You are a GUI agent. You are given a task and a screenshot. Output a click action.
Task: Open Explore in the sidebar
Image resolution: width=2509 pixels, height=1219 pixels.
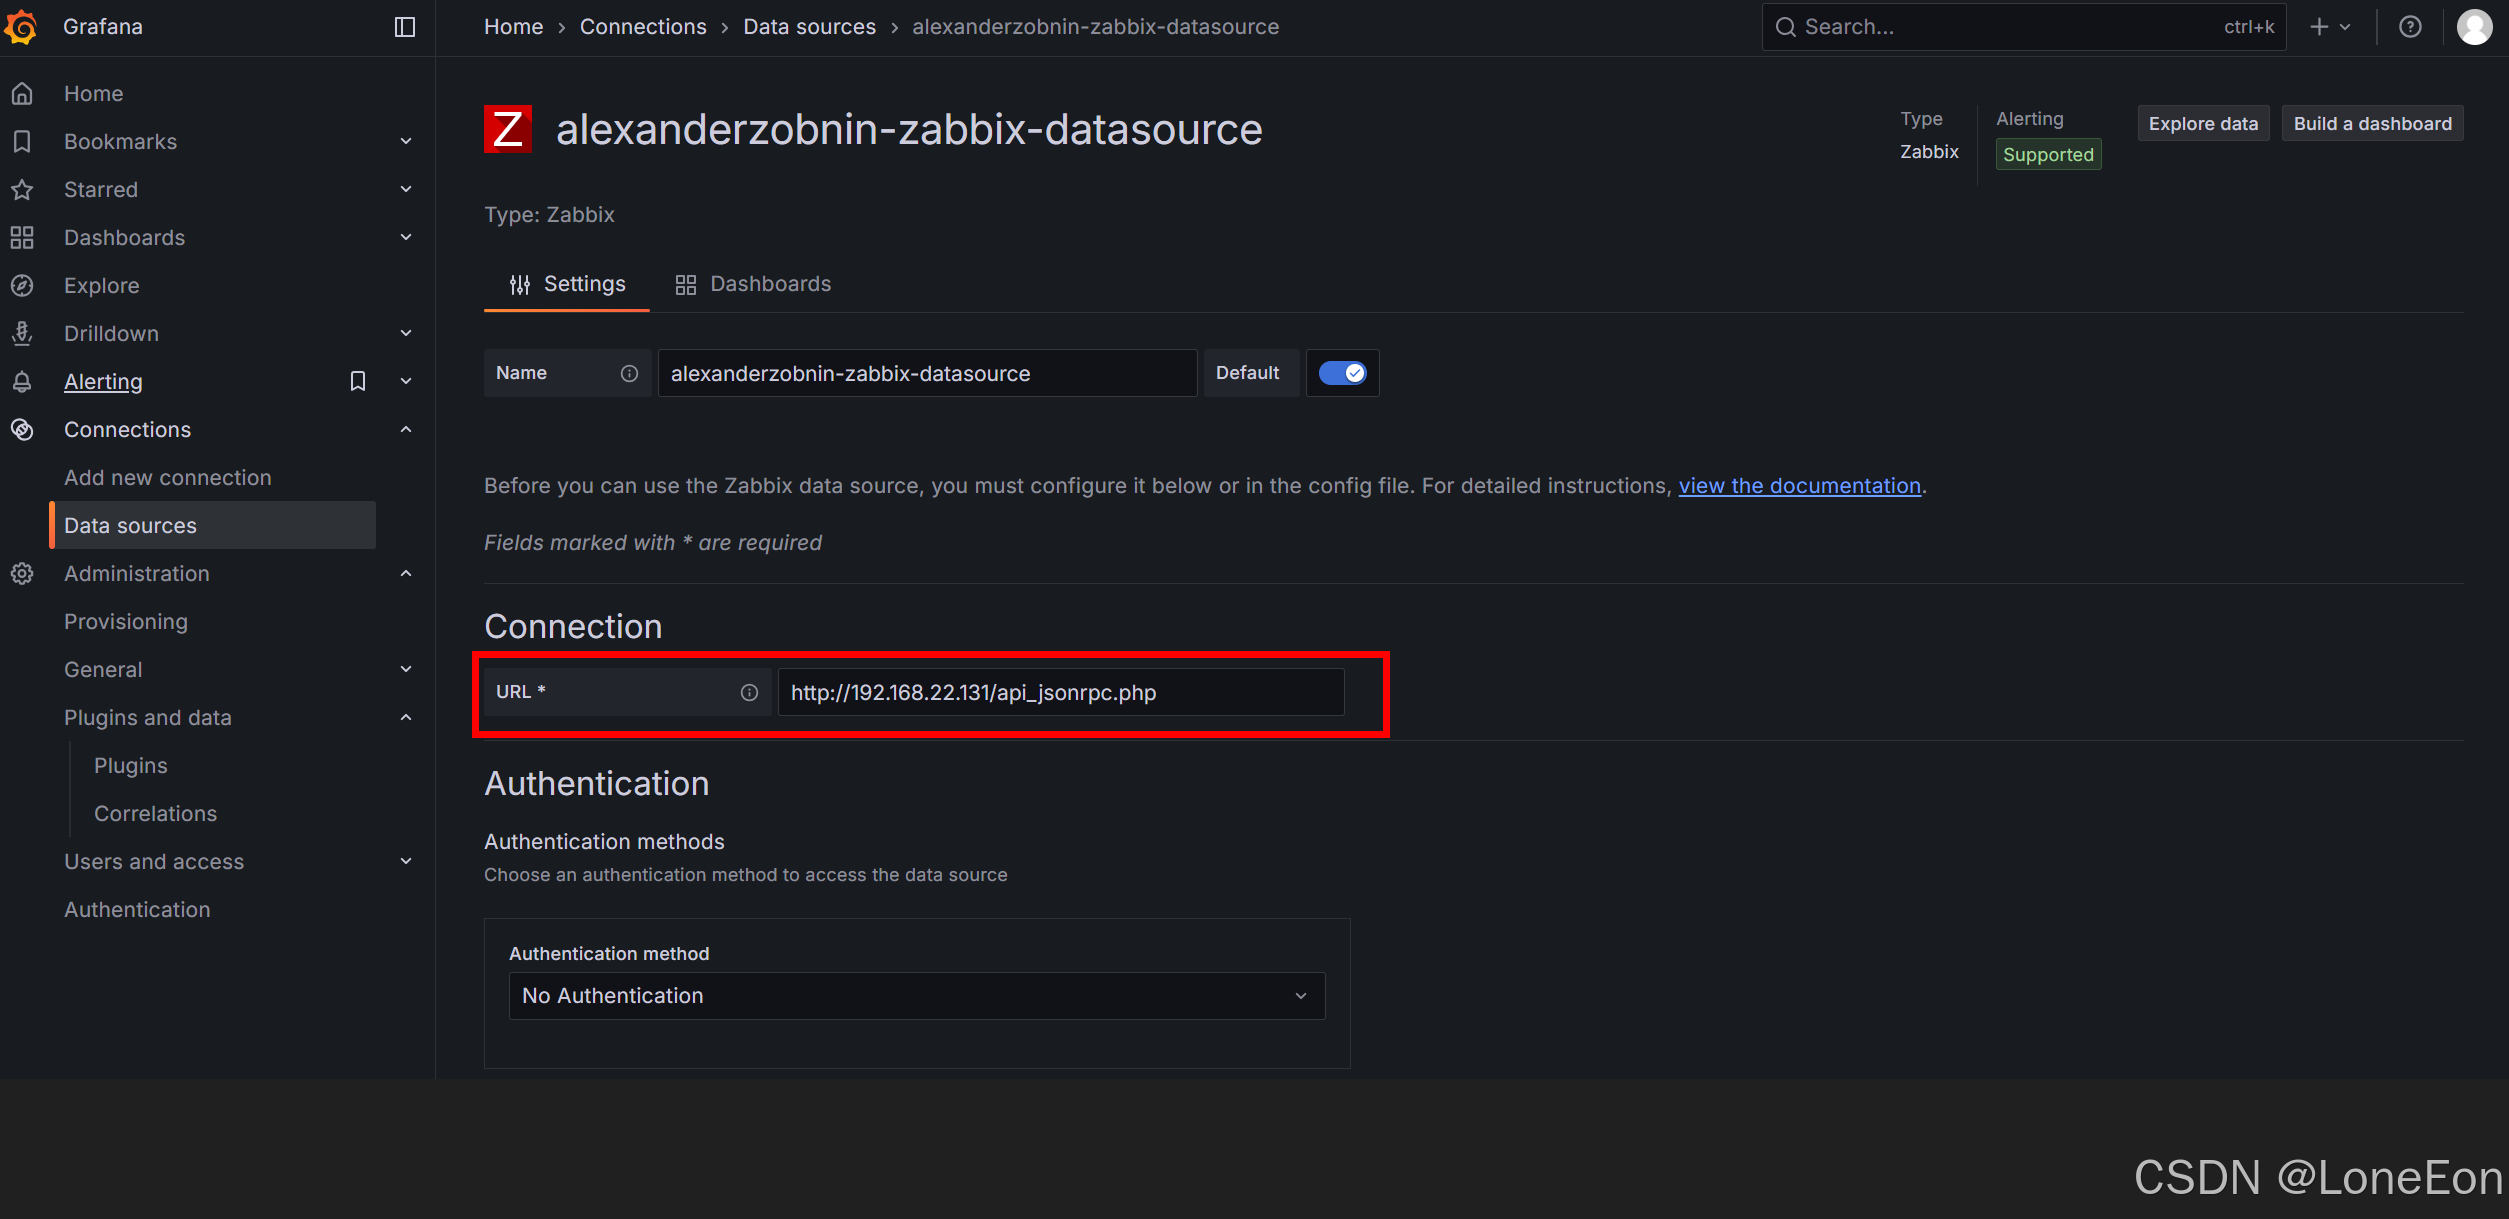pyautogui.click(x=101, y=285)
